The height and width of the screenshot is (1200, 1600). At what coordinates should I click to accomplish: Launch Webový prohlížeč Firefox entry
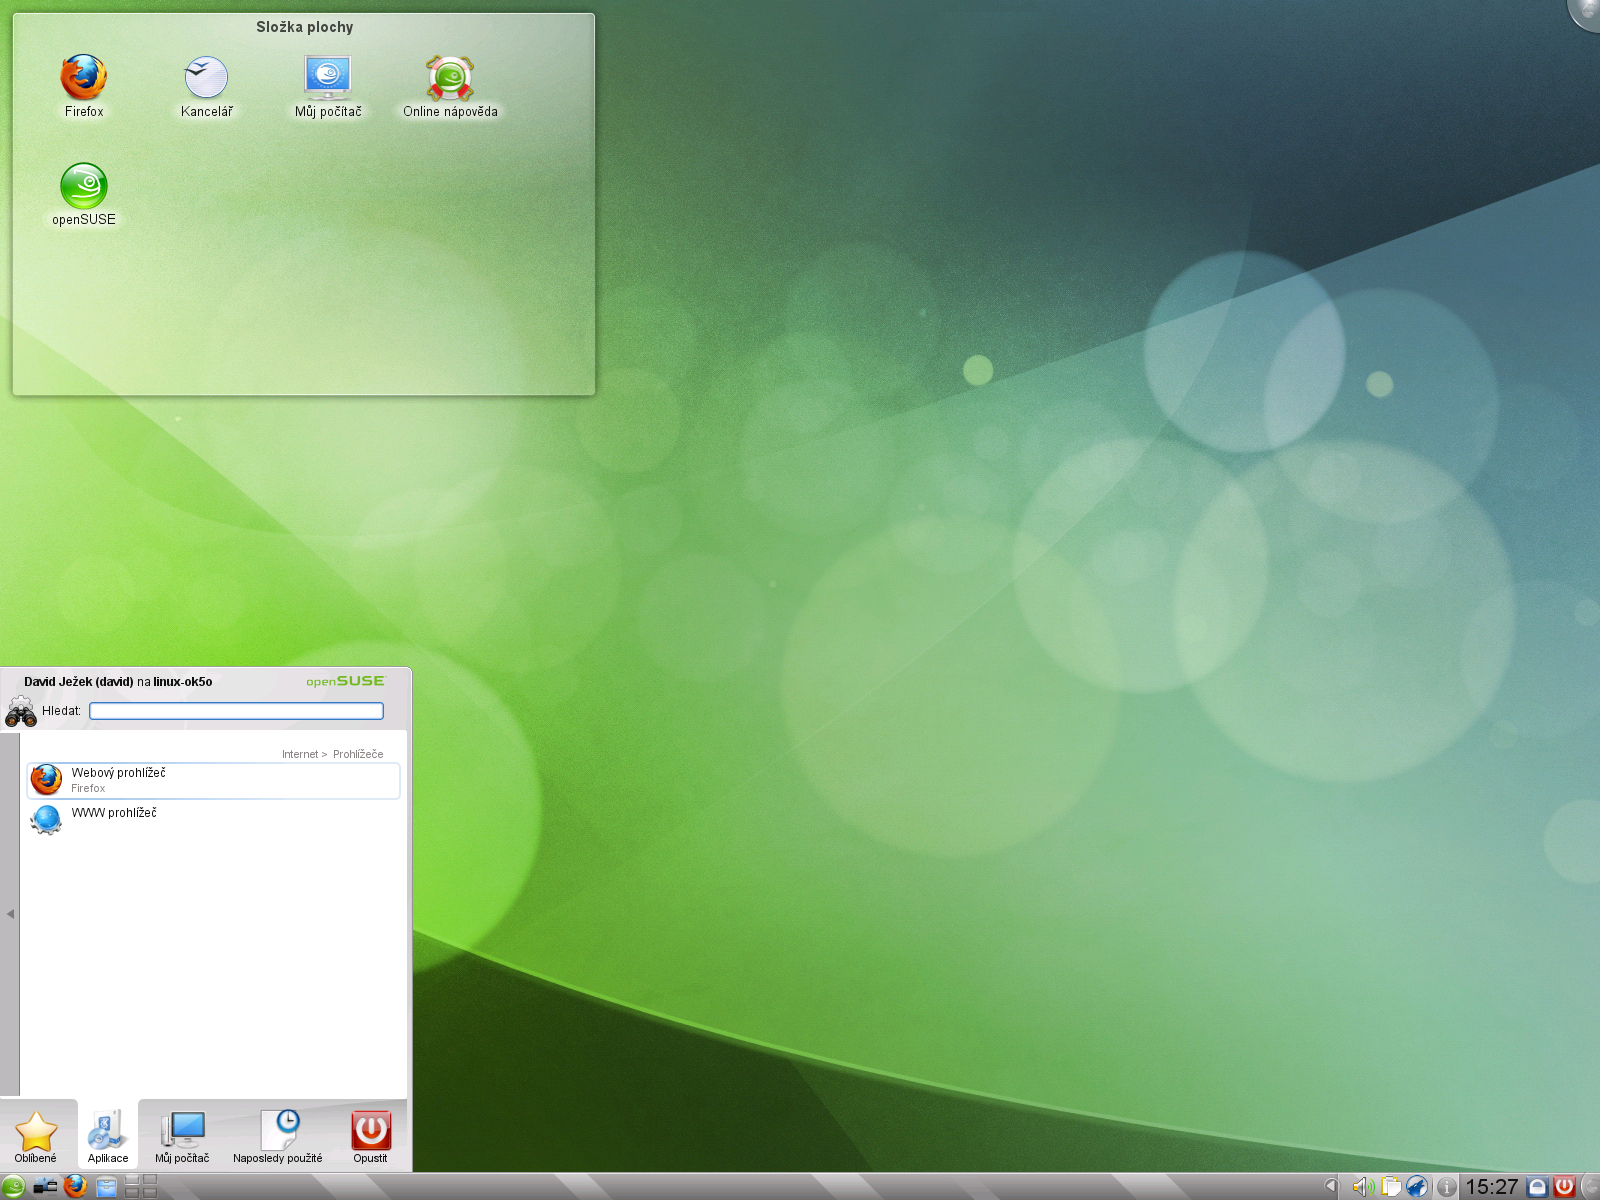tap(213, 780)
